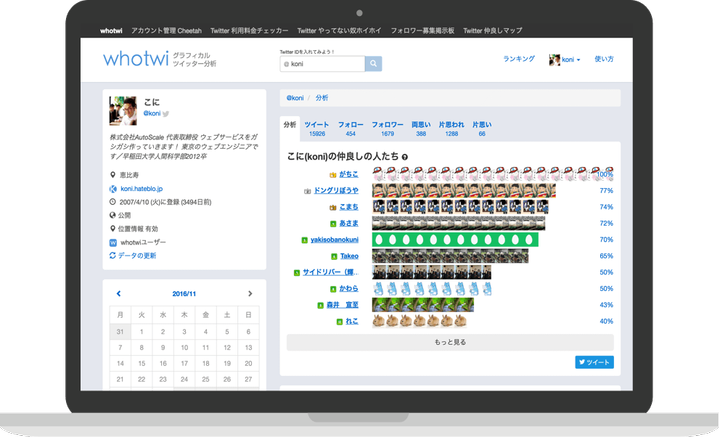Select calendar day 31
The image size is (720, 437).
click(120, 332)
